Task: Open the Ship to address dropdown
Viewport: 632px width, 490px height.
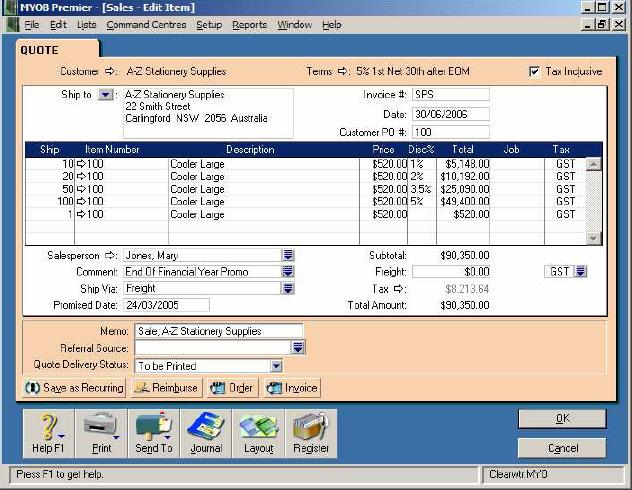Action: tap(105, 95)
